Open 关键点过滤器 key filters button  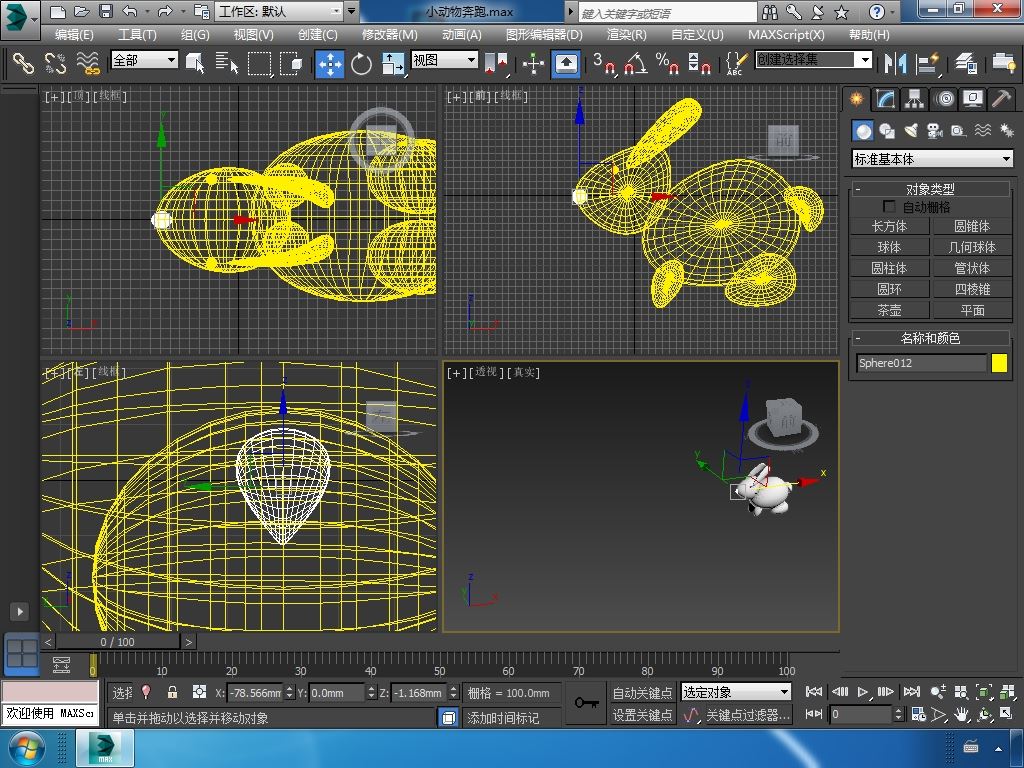[x=747, y=715]
